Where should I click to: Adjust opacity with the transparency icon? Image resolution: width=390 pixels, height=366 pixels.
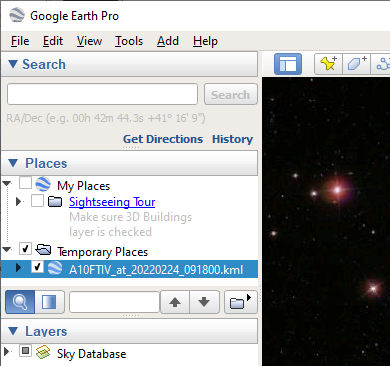tap(49, 302)
